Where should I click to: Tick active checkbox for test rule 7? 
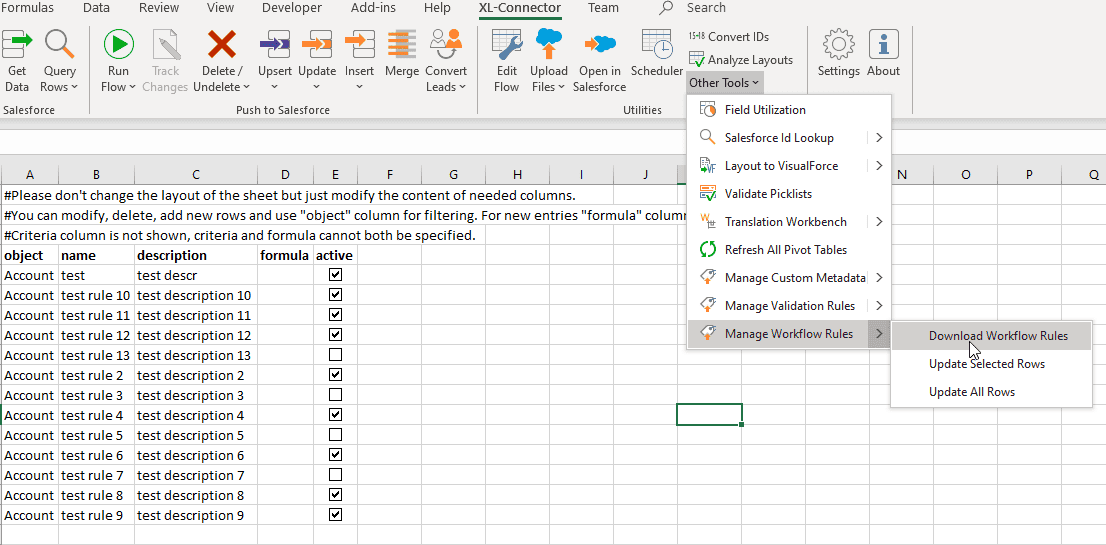pyautogui.click(x=336, y=475)
